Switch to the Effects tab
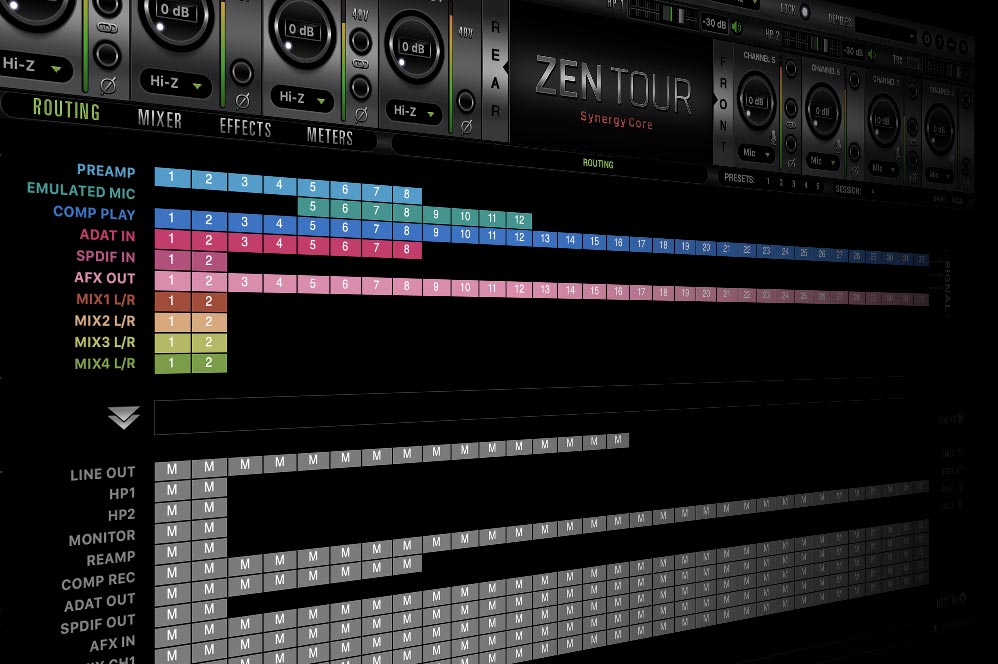 click(245, 128)
